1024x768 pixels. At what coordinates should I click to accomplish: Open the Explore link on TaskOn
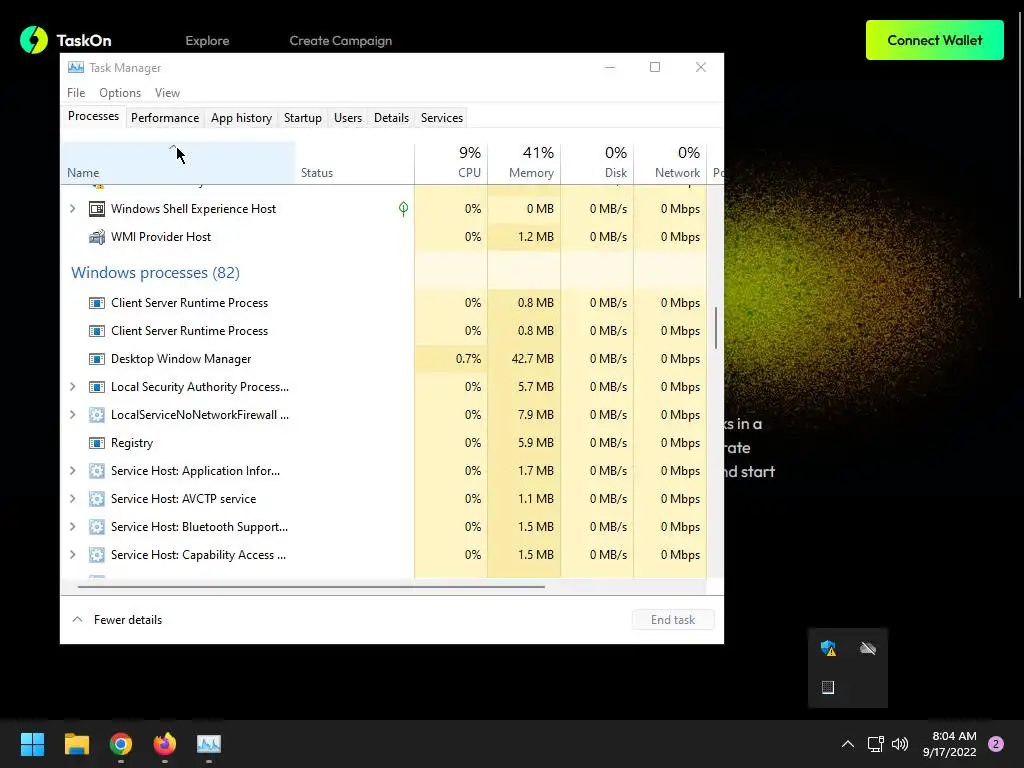click(207, 40)
